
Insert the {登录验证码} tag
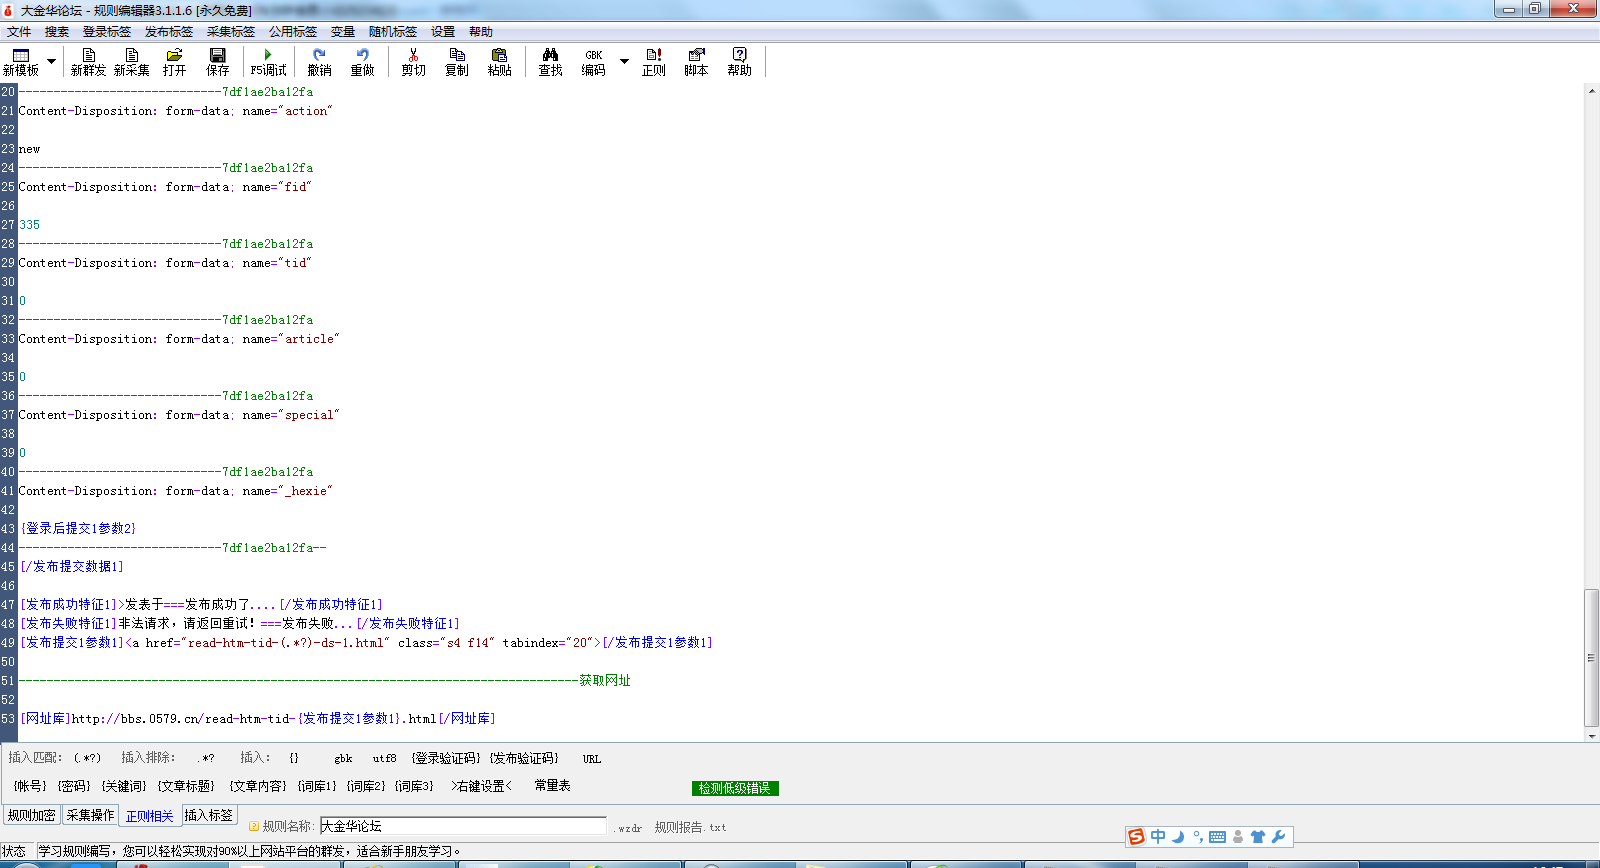[446, 758]
